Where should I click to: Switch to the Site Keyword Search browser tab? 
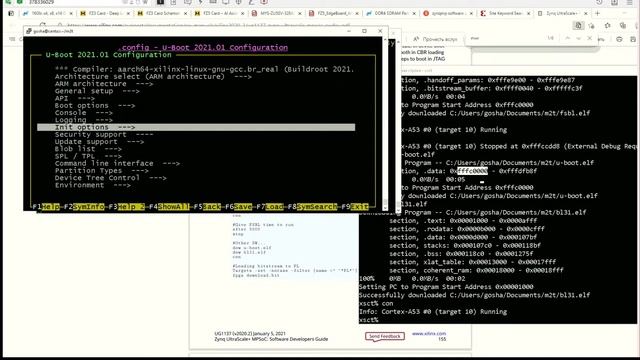point(504,13)
